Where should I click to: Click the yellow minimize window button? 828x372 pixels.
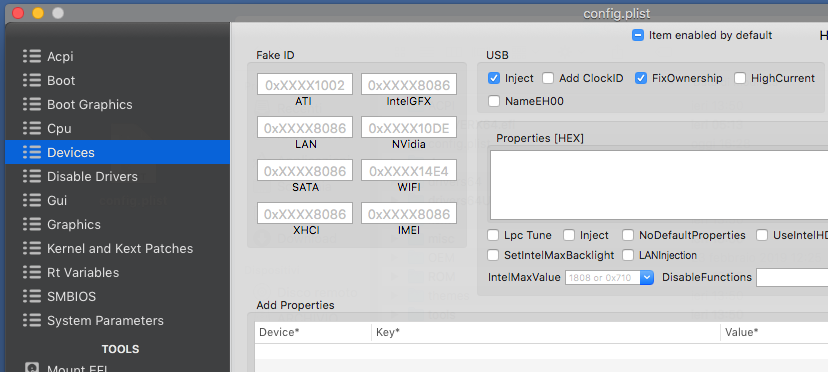38,13
